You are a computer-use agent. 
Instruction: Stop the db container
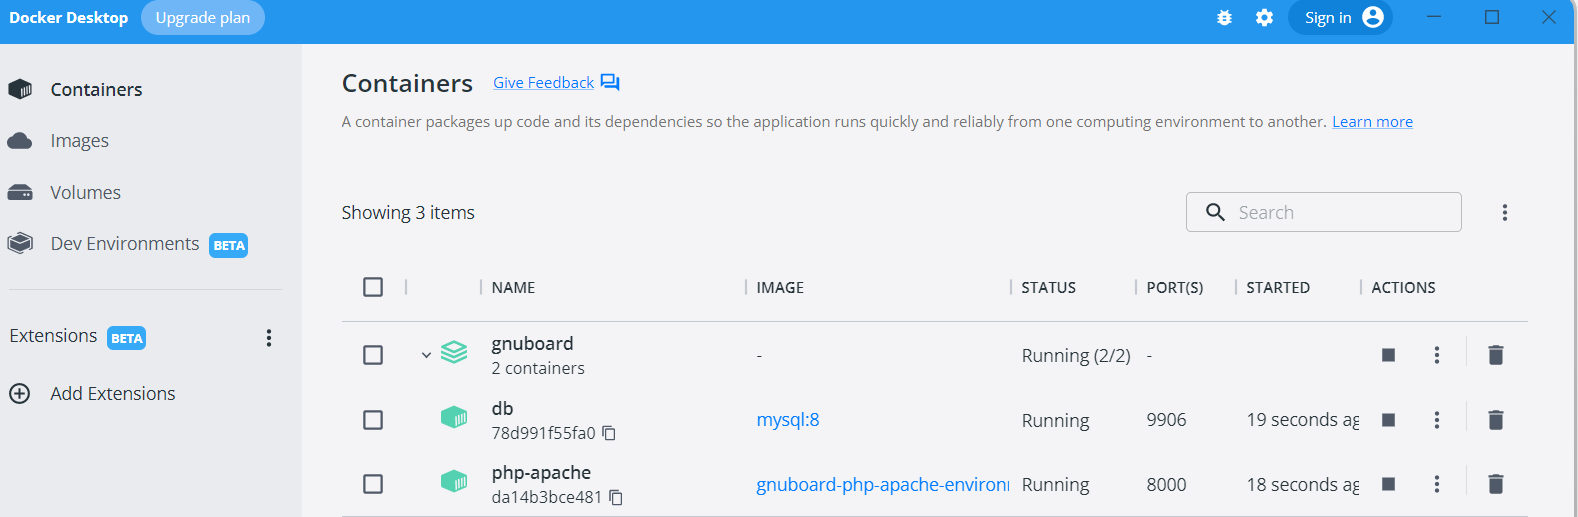click(1388, 420)
